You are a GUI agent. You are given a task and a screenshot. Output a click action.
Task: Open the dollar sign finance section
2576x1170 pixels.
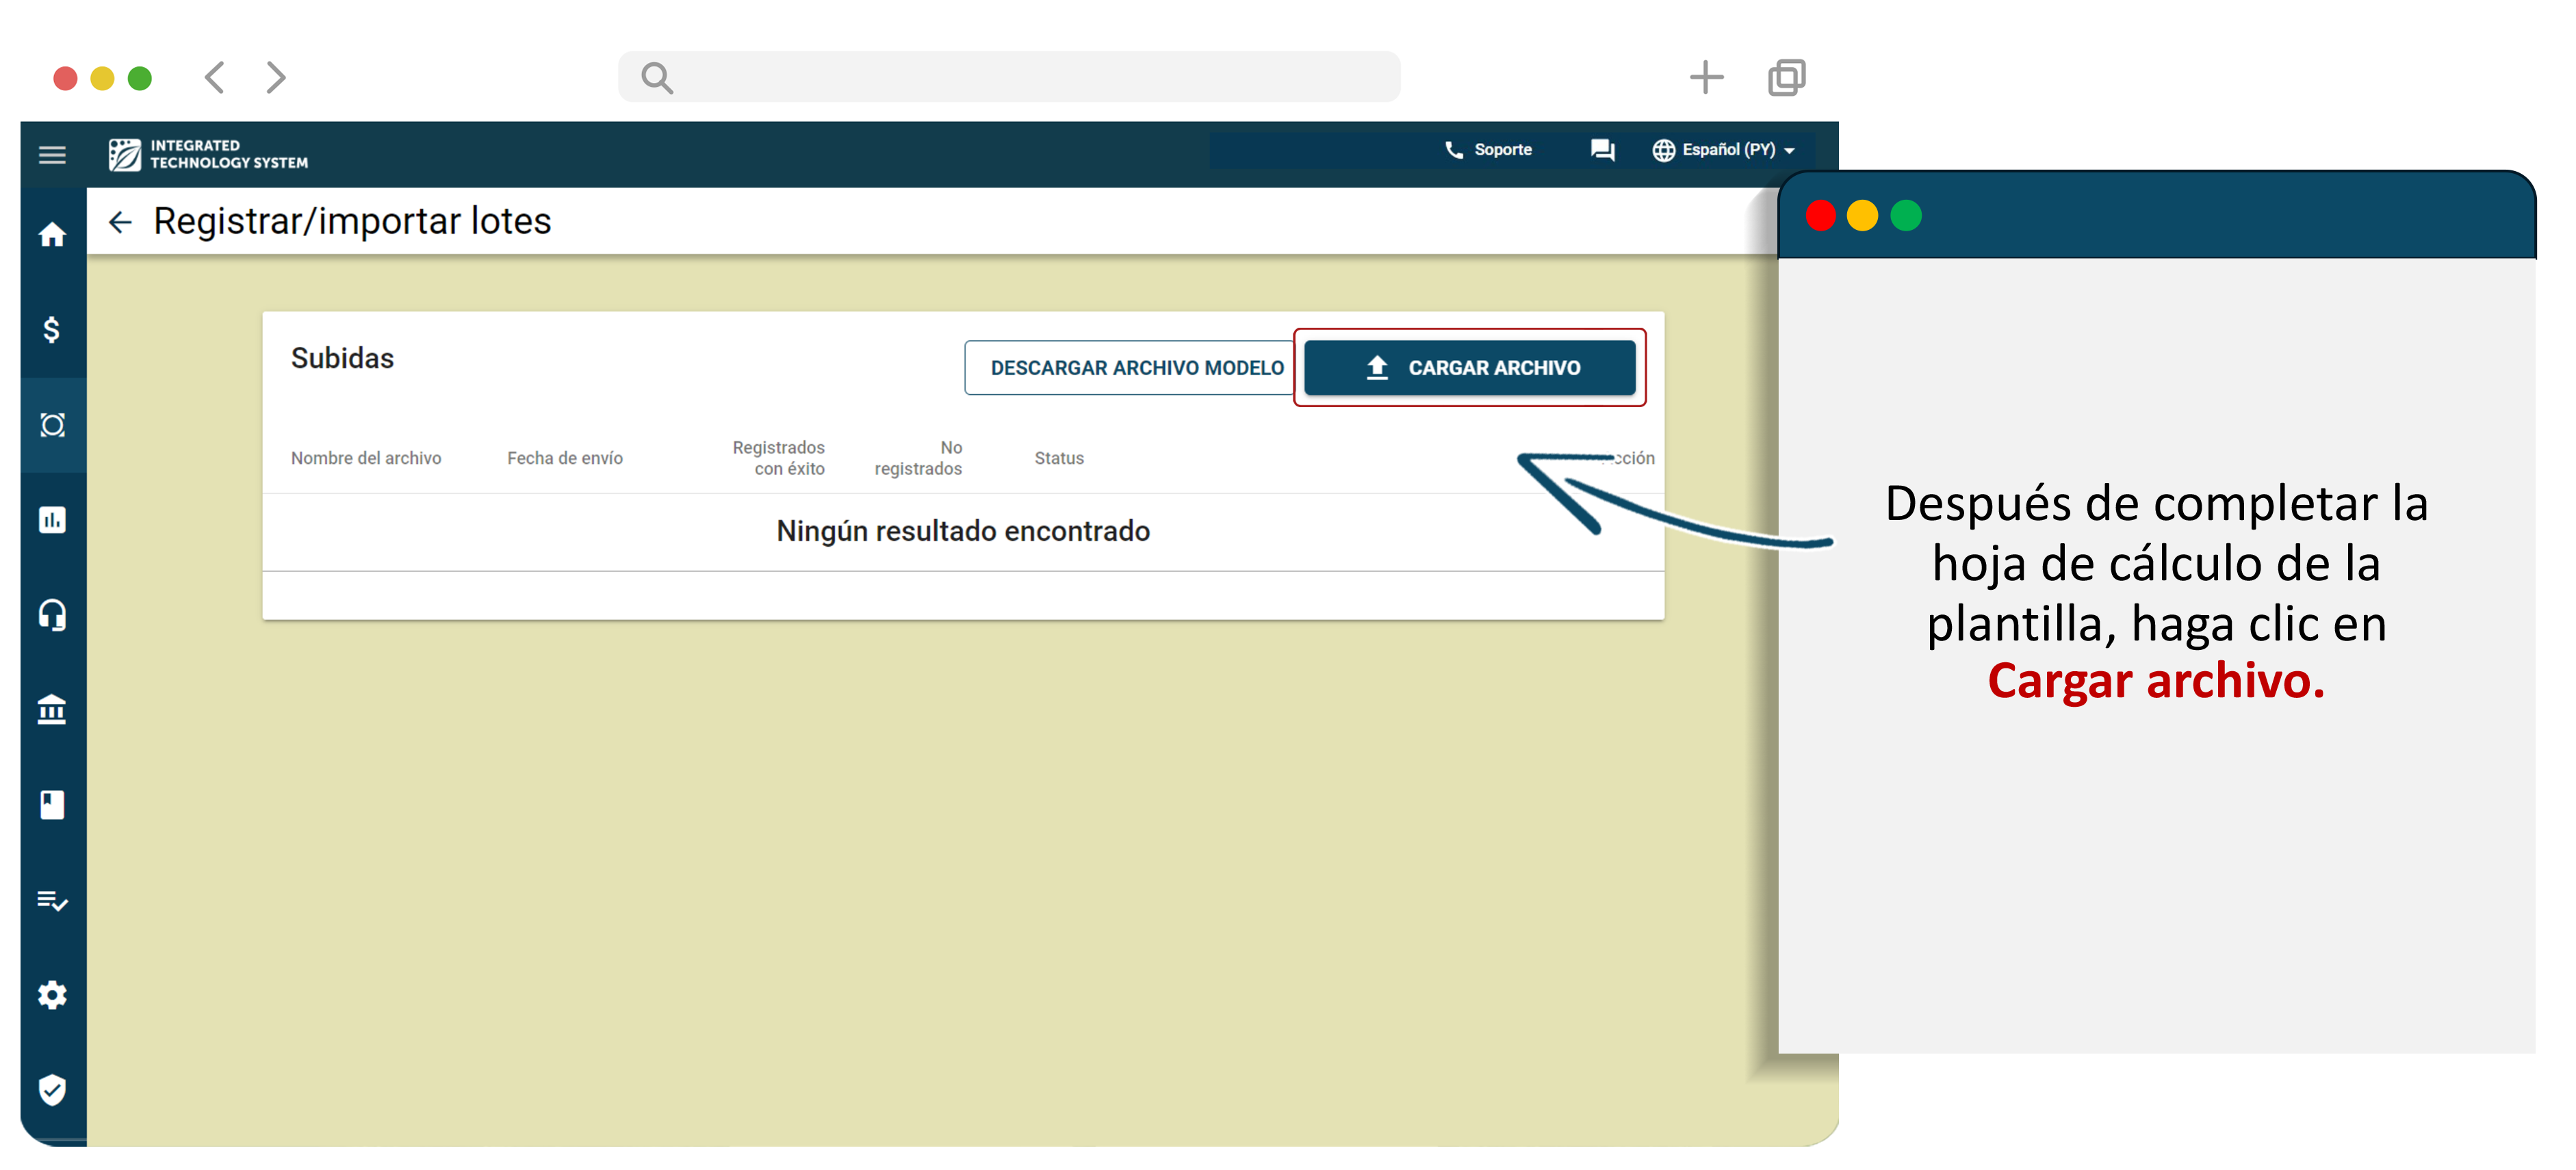point(52,329)
